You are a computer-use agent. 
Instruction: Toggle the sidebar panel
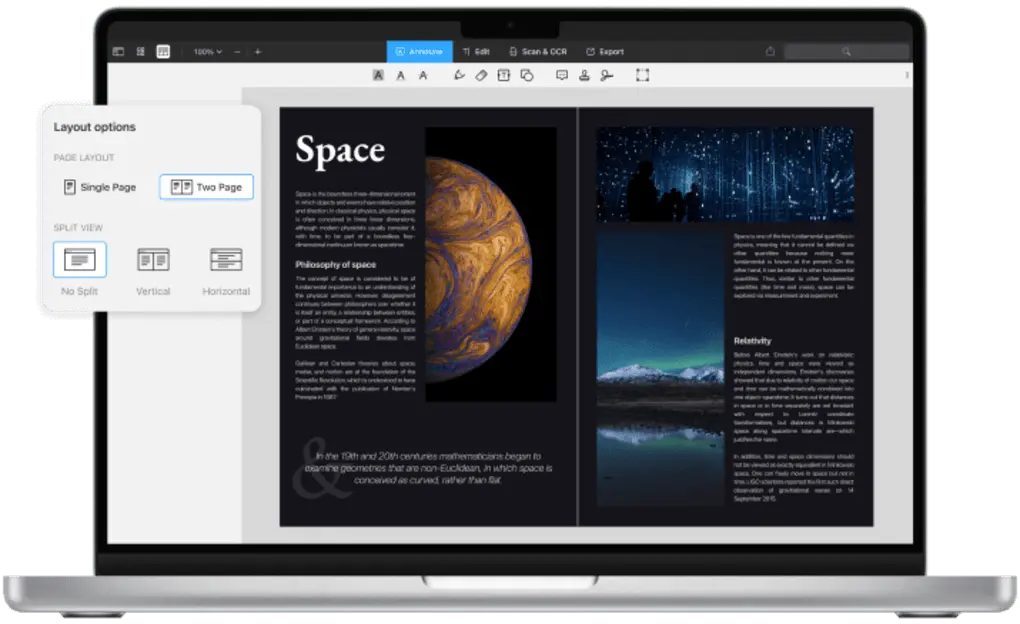[118, 51]
